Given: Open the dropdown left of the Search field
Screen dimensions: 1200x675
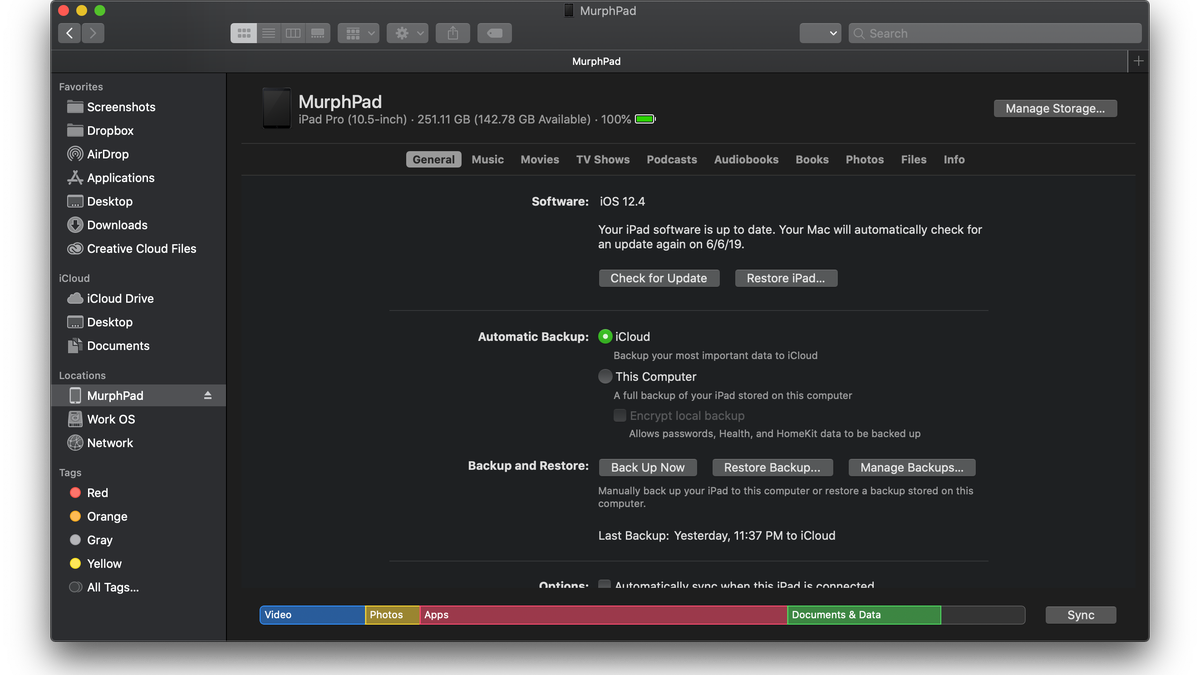Looking at the screenshot, I should [820, 33].
